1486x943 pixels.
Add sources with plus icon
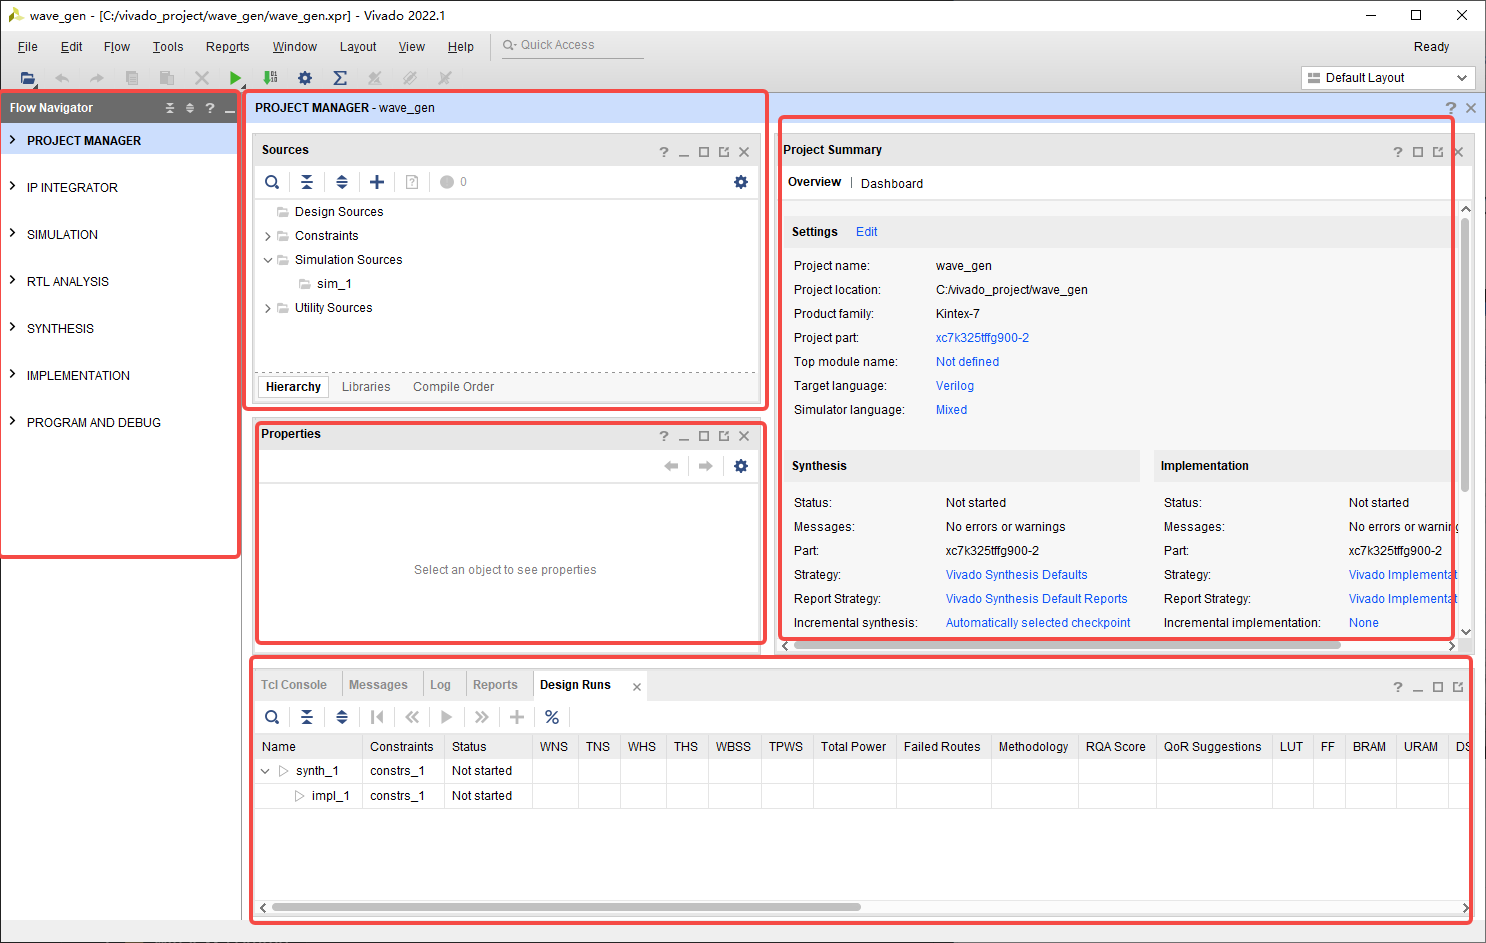coord(377,182)
